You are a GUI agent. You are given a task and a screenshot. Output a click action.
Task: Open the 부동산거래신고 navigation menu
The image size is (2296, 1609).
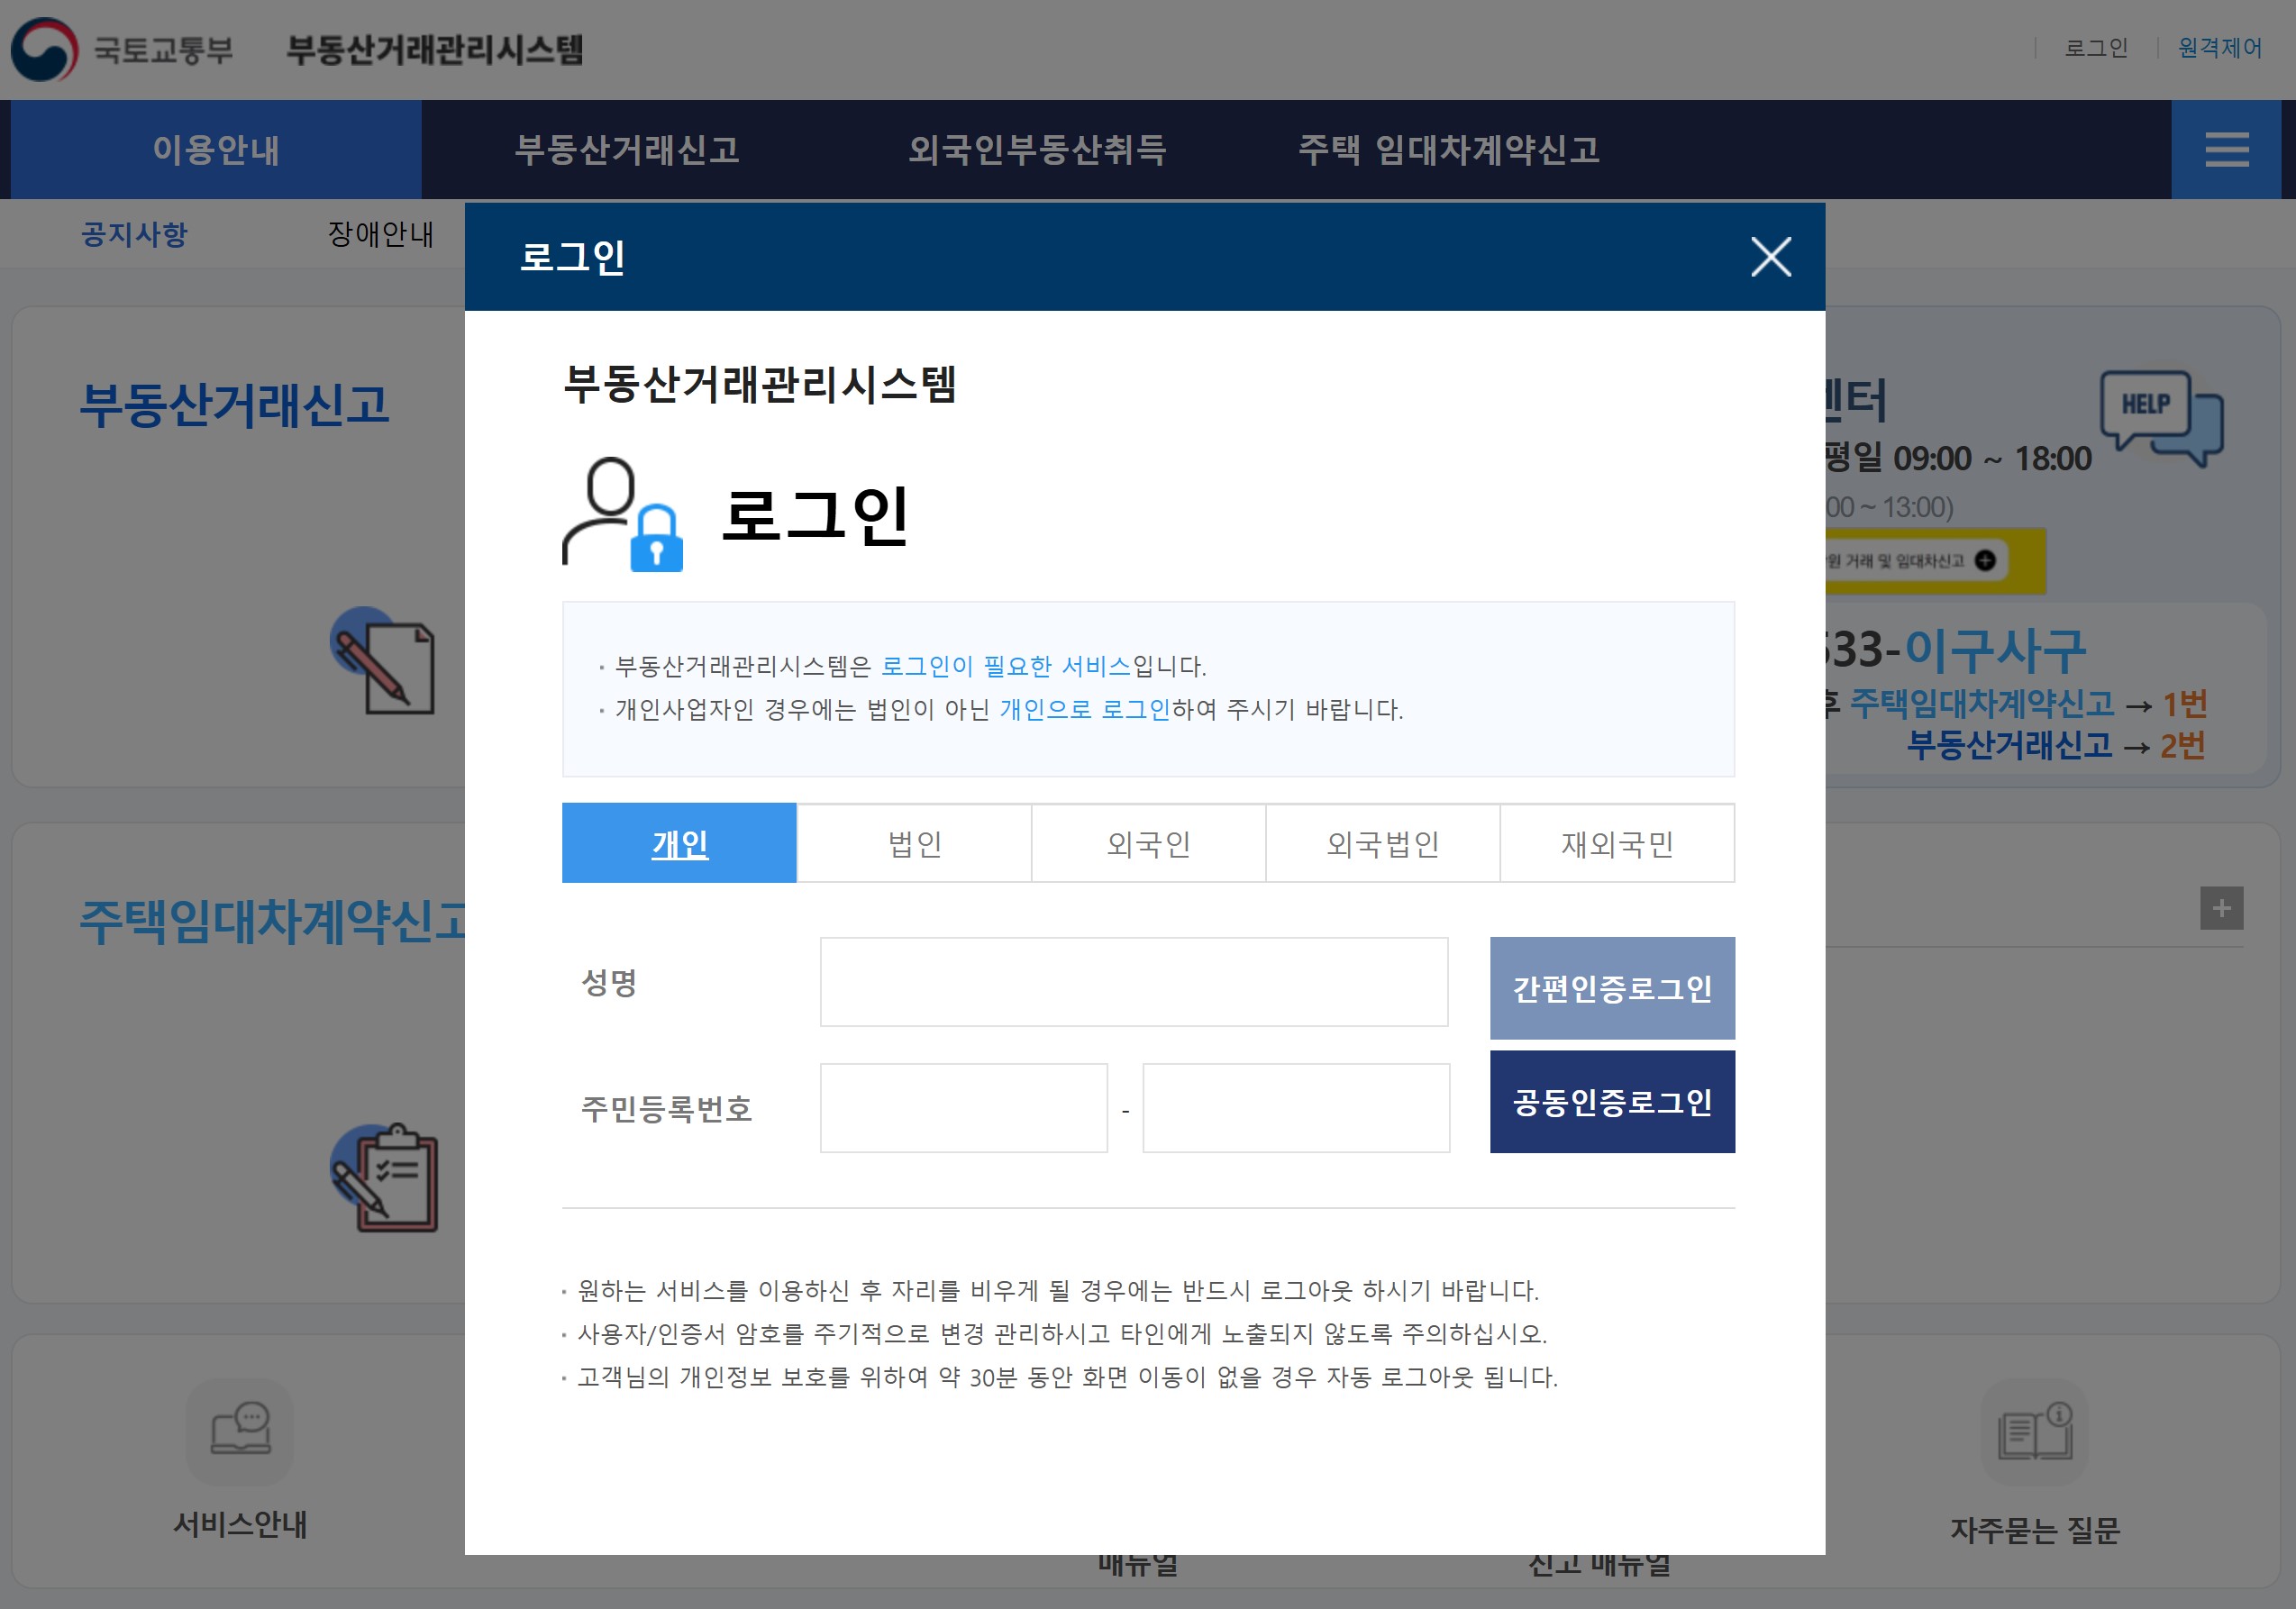point(628,150)
